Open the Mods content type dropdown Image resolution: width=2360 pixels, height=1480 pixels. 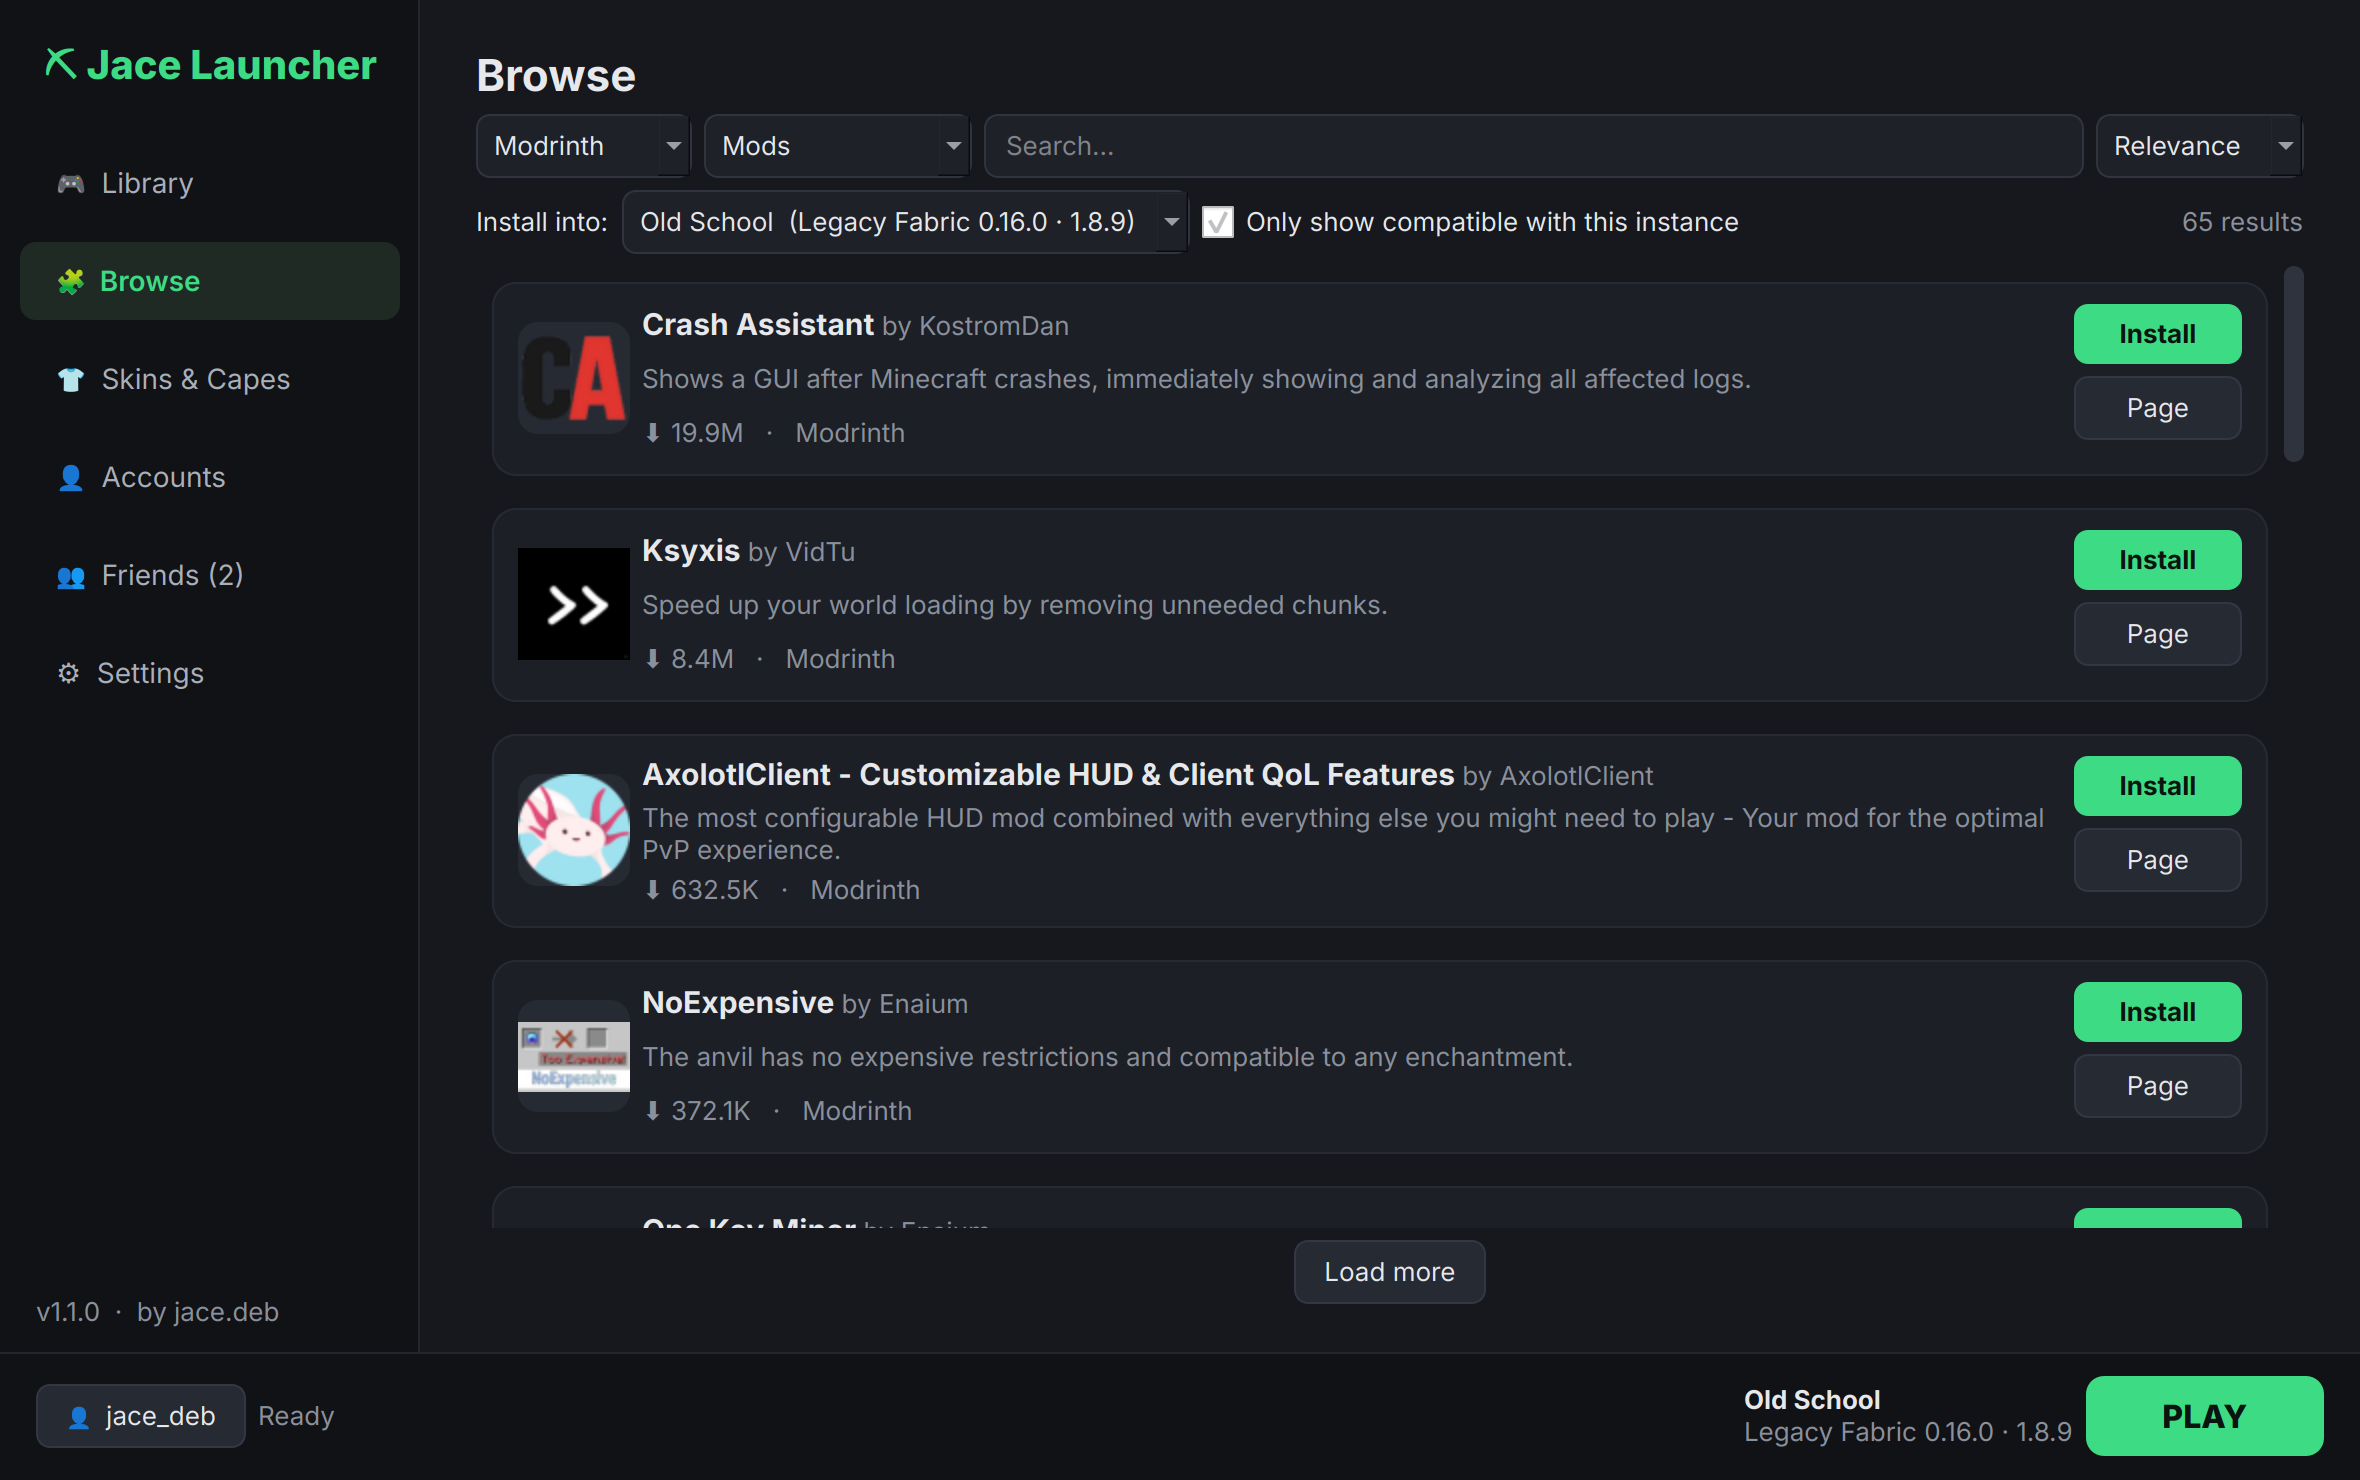836,146
